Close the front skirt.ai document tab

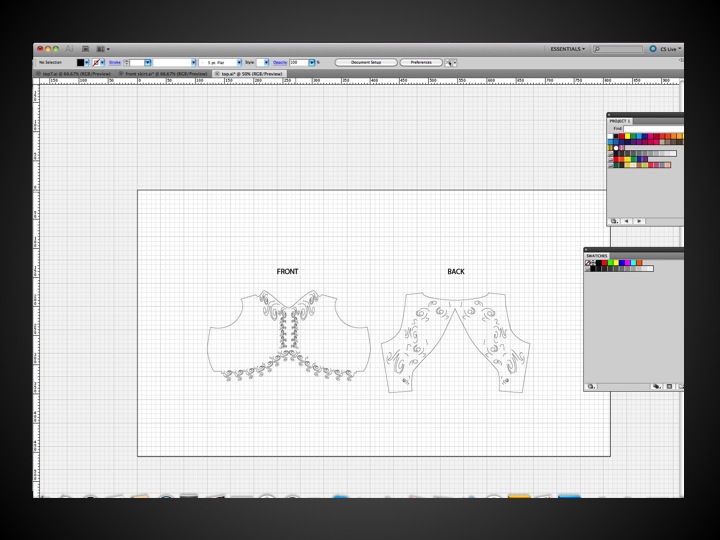pos(121,73)
